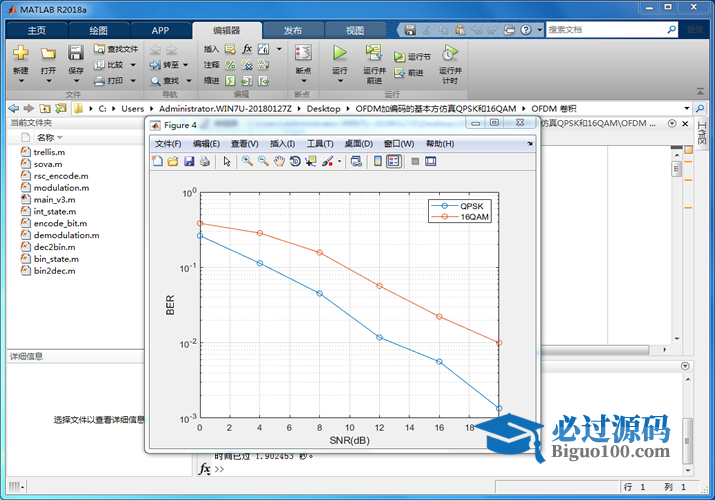Click the Zoom In tool in Figure 4

(x=247, y=161)
